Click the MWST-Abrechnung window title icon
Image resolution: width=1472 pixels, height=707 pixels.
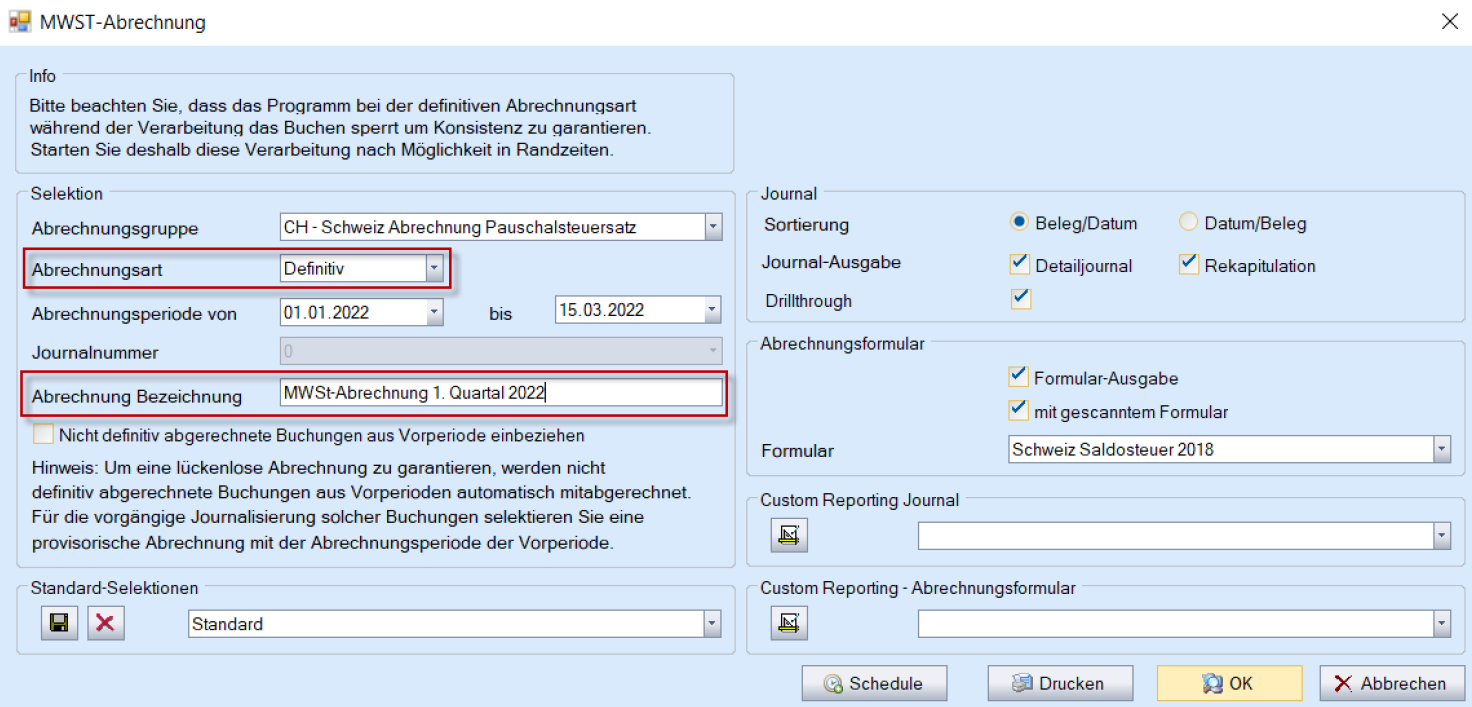19,21
